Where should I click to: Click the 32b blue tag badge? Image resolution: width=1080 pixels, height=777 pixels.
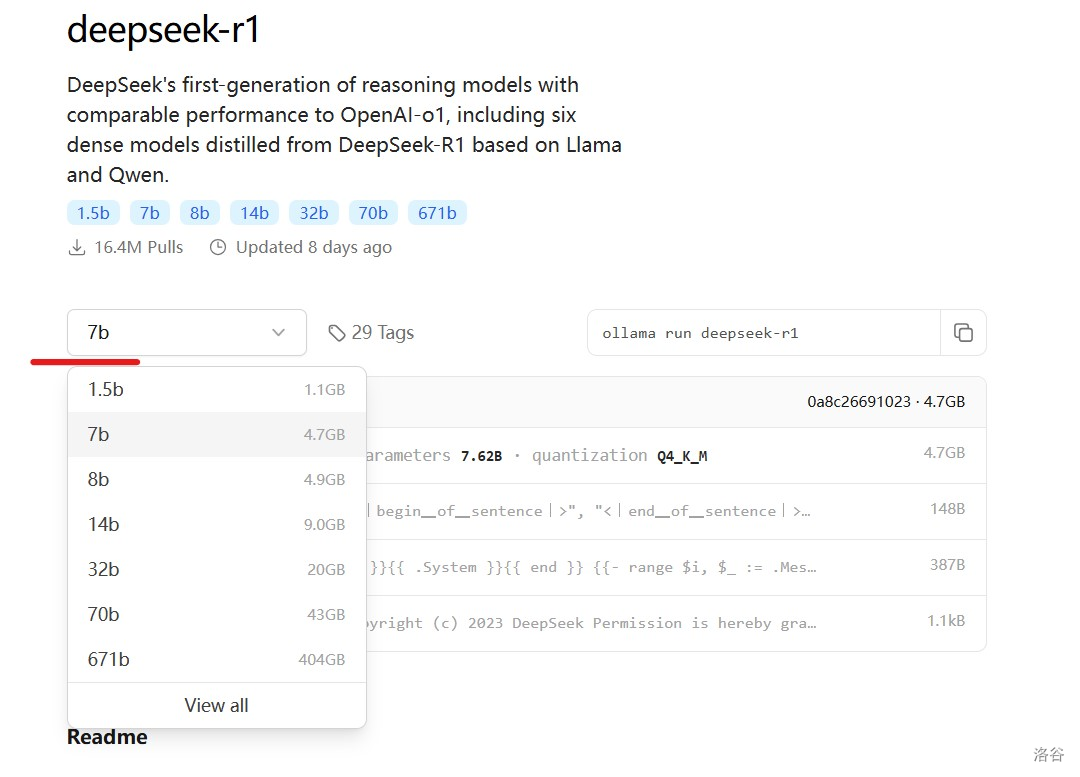(314, 213)
